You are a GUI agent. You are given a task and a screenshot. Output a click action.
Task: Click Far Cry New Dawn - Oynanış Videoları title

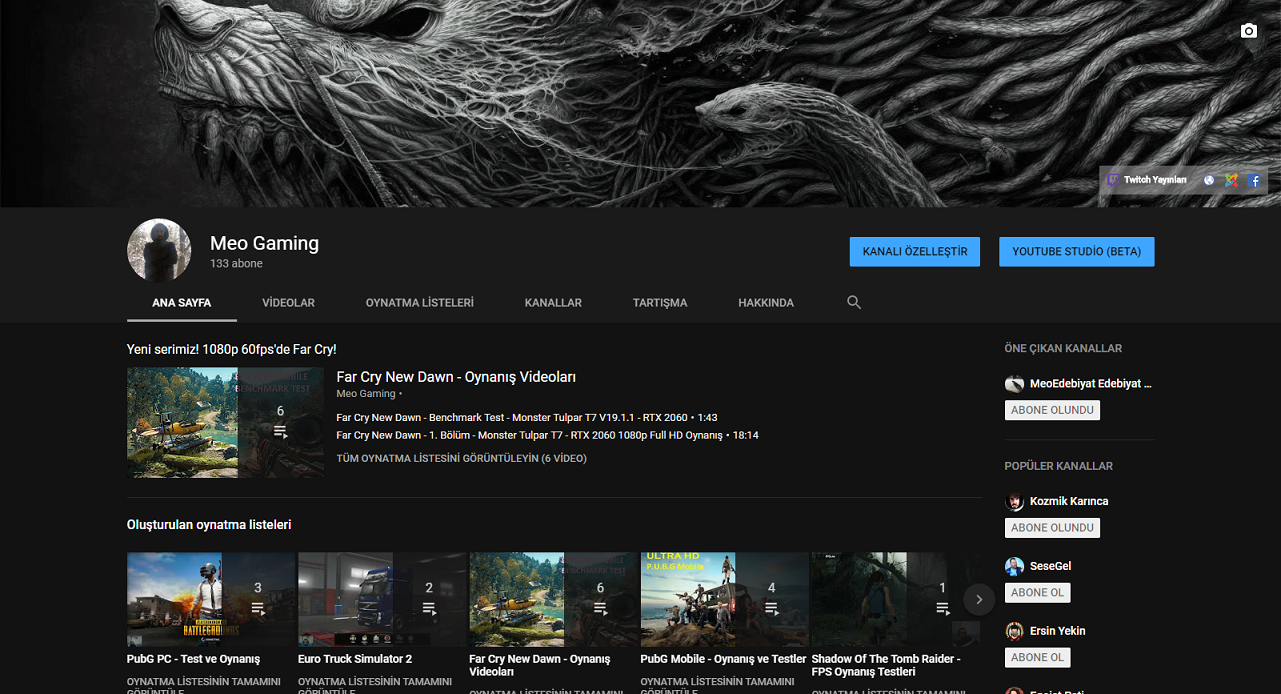point(456,377)
